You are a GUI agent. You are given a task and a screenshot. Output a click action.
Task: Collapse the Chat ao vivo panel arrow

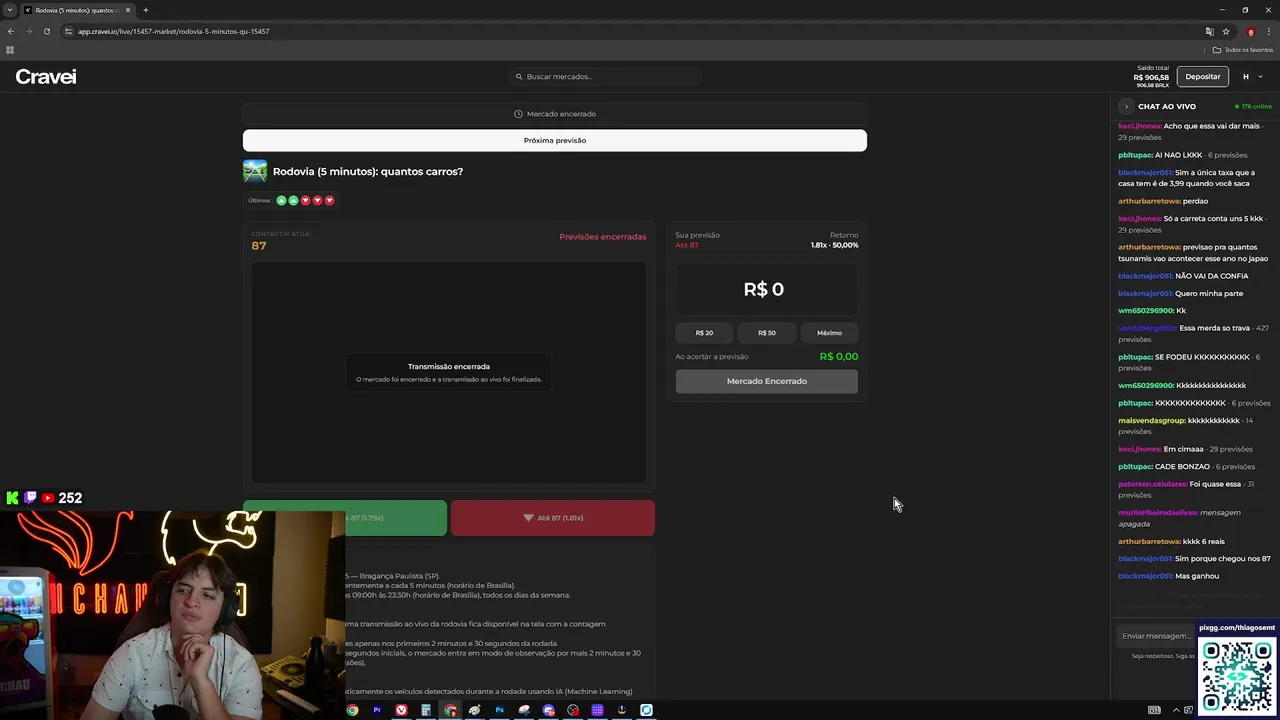(x=1126, y=106)
